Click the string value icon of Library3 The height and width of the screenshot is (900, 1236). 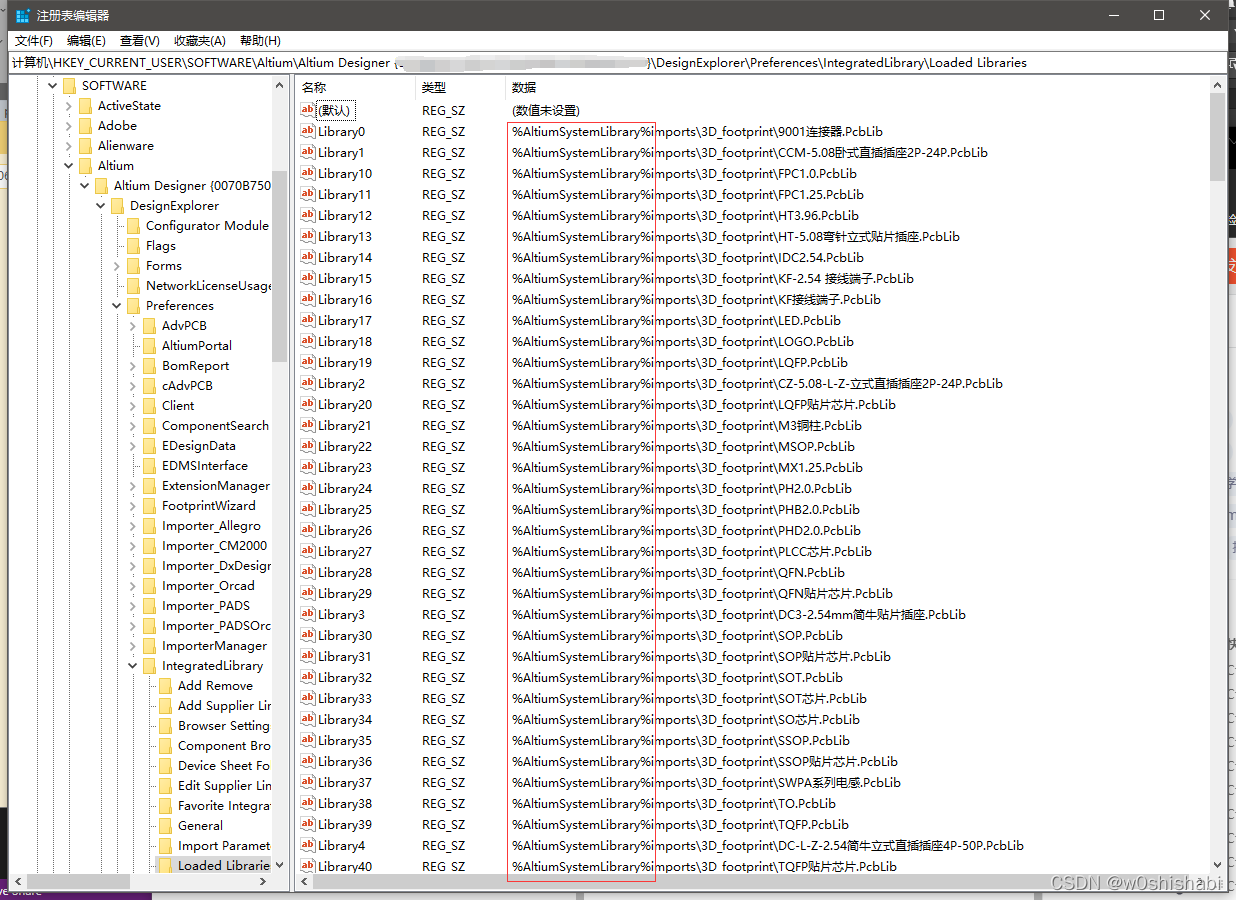[308, 614]
